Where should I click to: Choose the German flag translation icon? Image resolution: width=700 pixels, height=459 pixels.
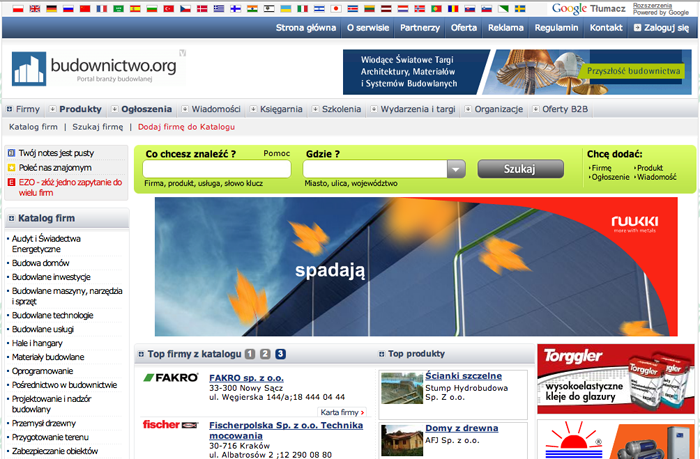[51, 8]
